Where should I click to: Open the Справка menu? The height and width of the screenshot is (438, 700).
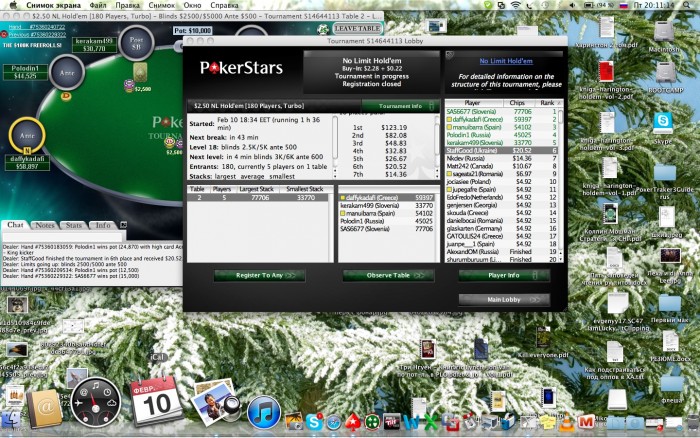pyautogui.click(x=224, y=5)
